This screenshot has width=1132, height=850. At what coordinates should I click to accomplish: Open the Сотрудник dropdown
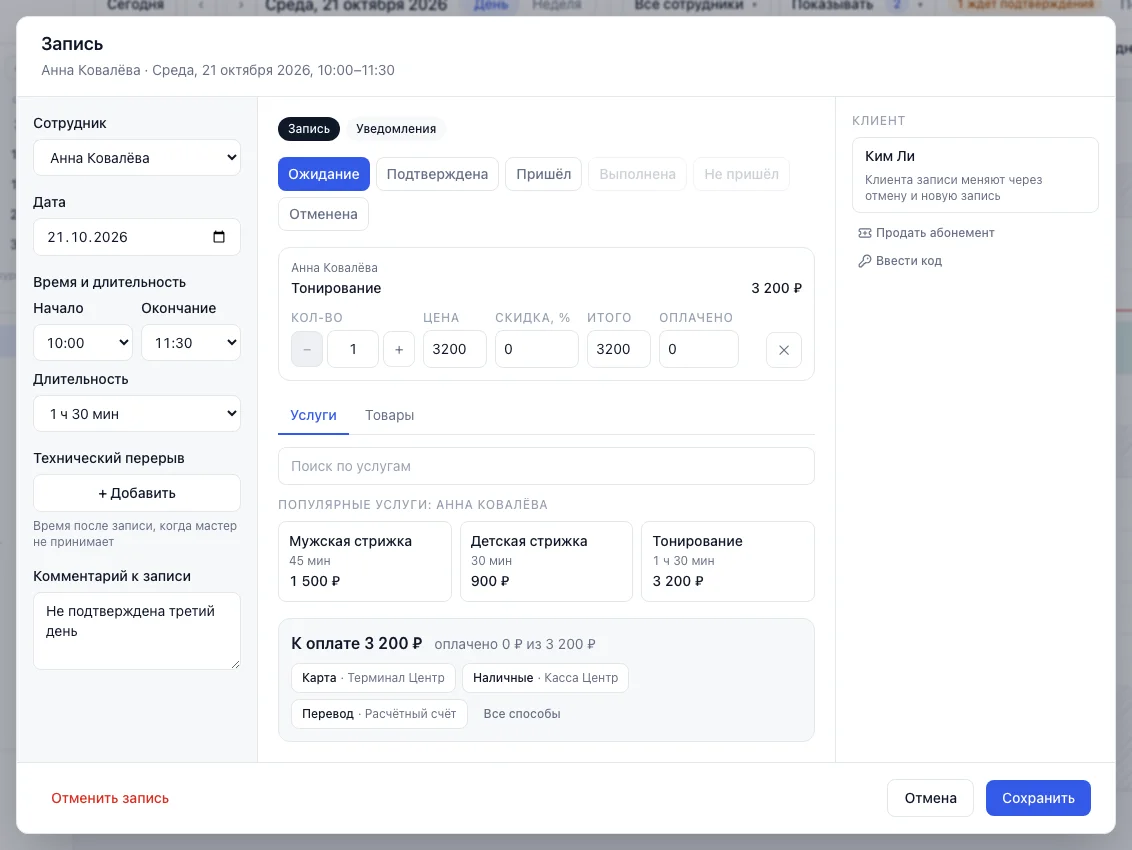[136, 157]
